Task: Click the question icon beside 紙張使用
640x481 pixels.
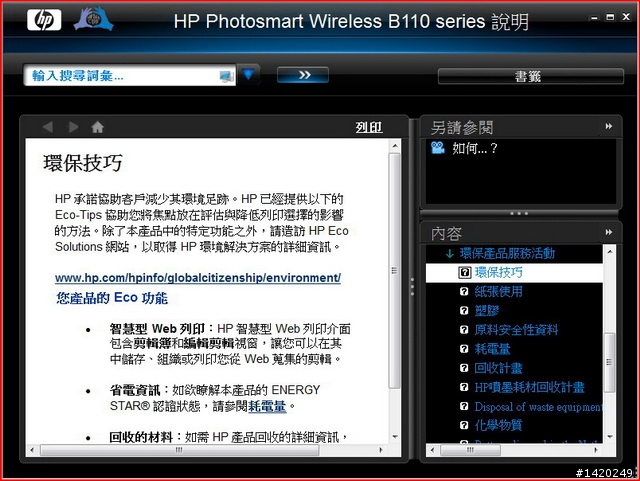Action: [x=464, y=291]
